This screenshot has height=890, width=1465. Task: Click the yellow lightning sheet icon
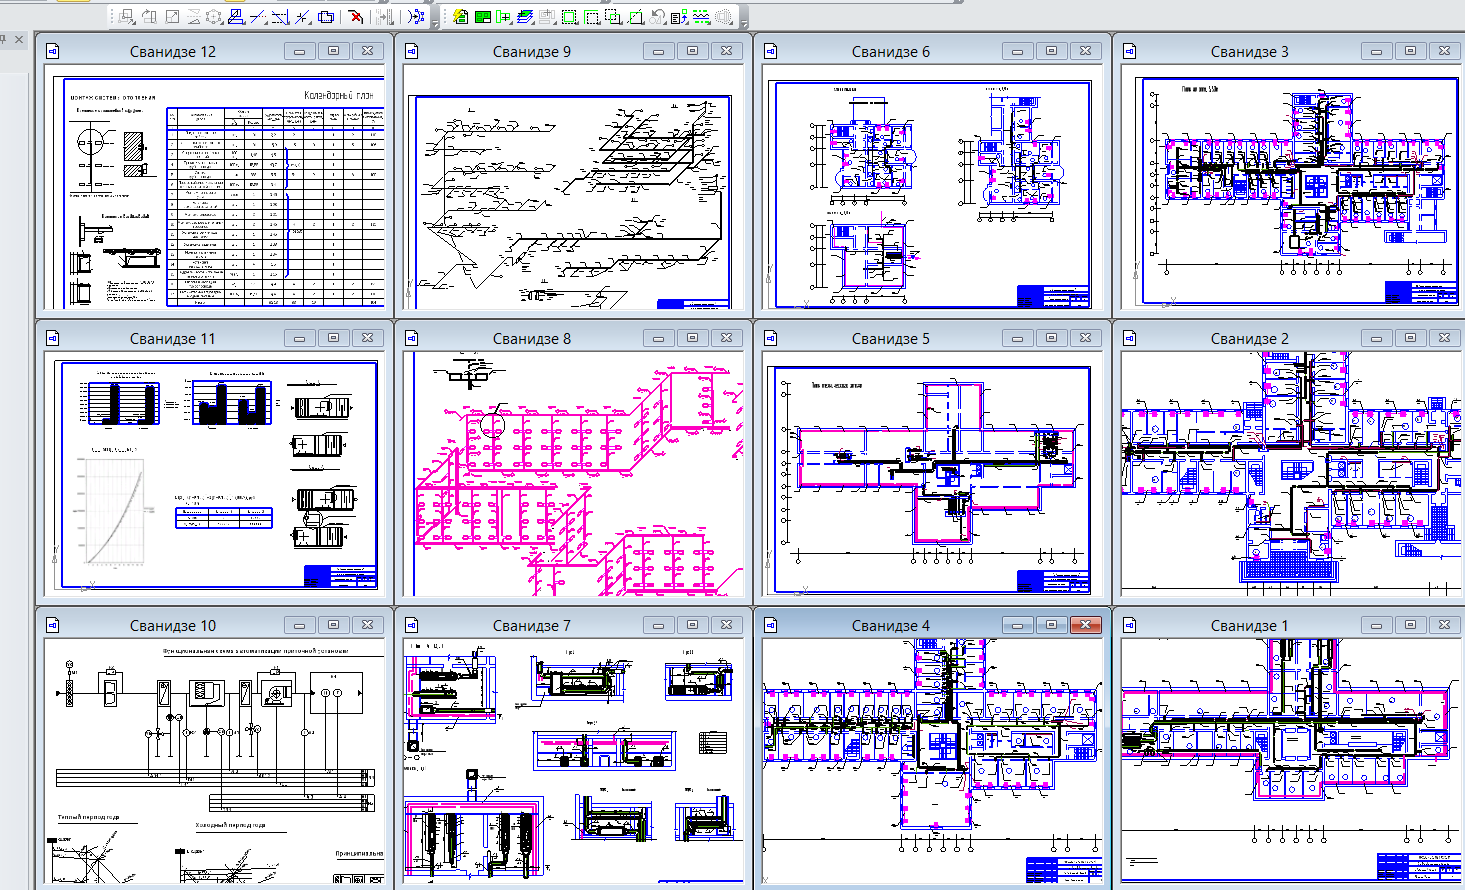[460, 17]
